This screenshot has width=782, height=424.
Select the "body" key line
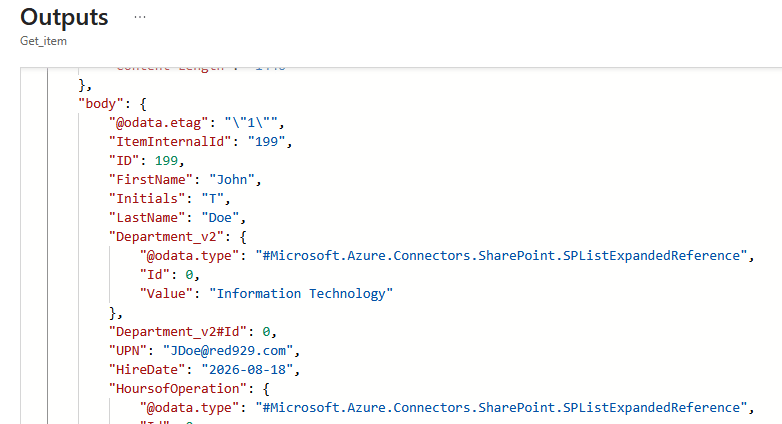pyautogui.click(x=112, y=104)
